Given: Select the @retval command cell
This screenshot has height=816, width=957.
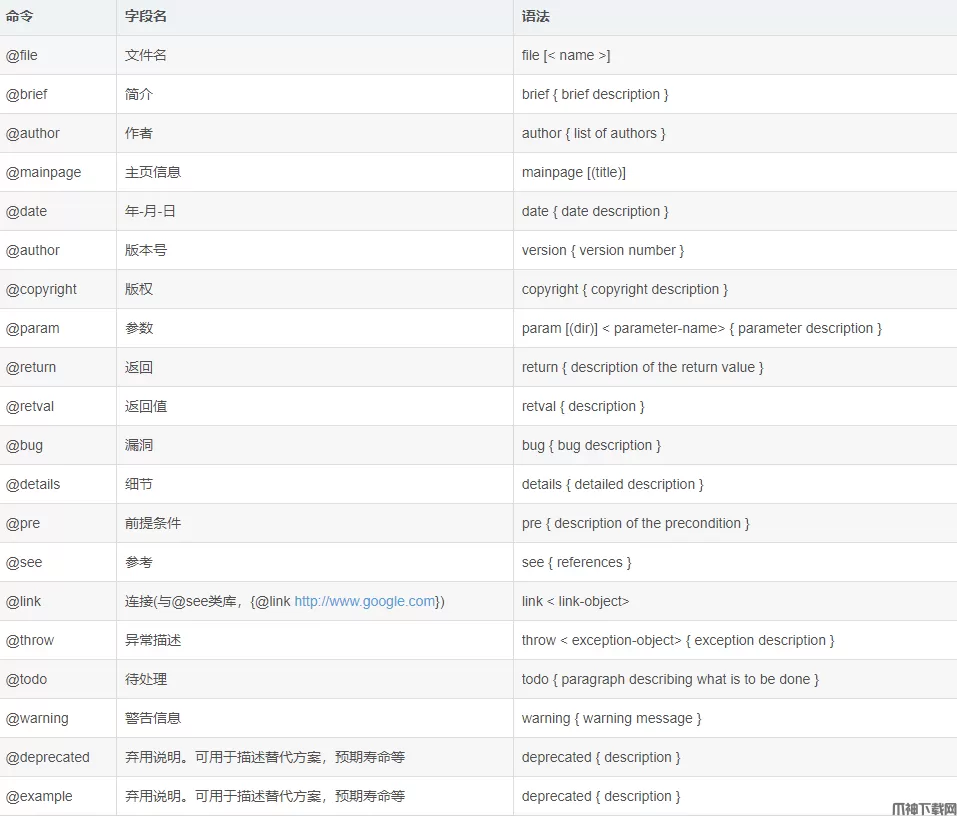Looking at the screenshot, I should tap(30, 406).
